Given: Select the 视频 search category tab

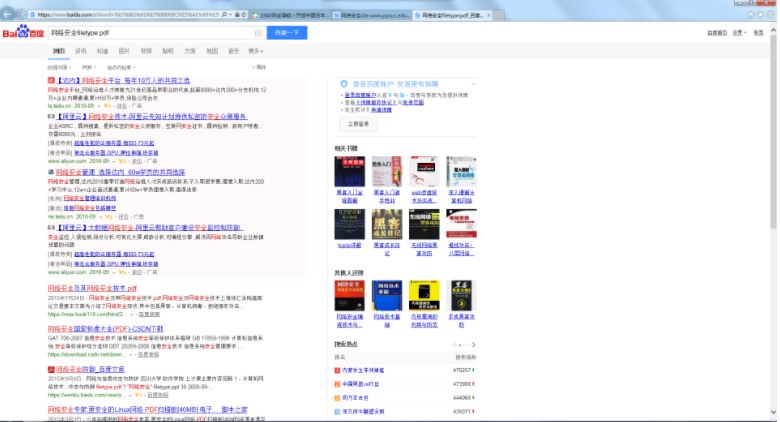Looking at the screenshot, I should (x=146, y=51).
